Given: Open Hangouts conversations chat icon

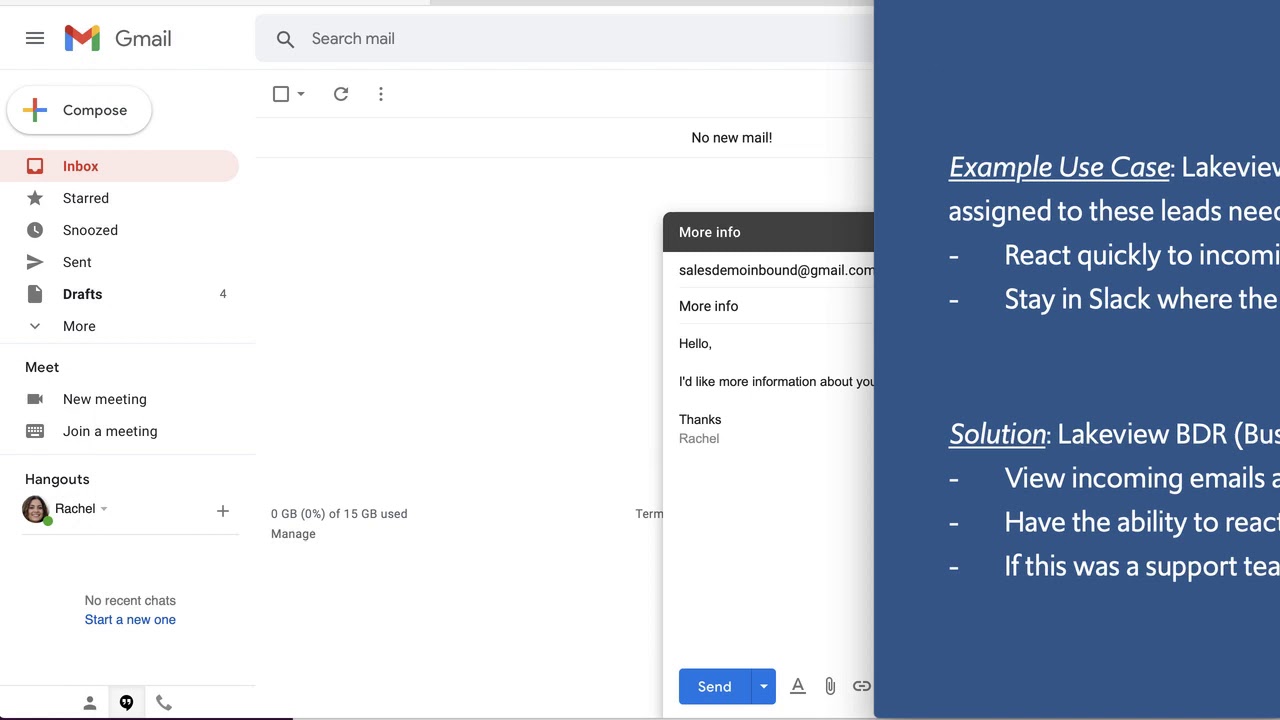Looking at the screenshot, I should point(126,703).
